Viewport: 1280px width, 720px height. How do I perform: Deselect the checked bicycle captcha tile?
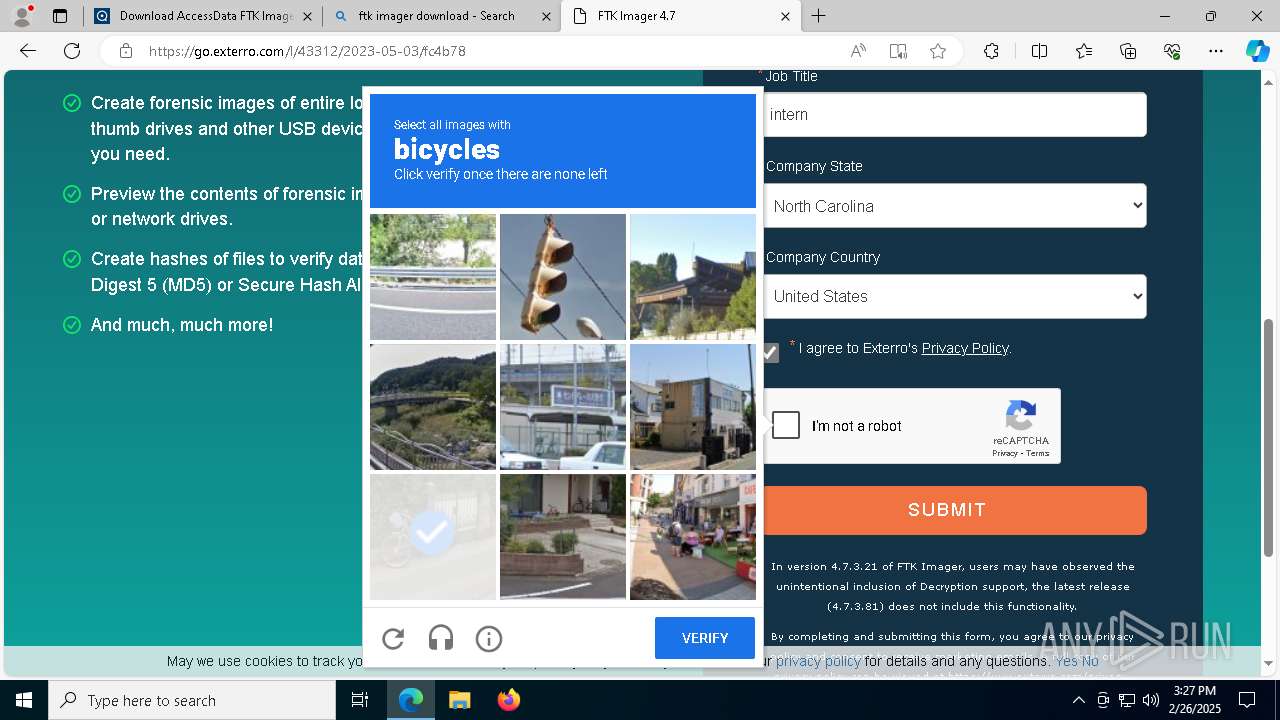[433, 537]
